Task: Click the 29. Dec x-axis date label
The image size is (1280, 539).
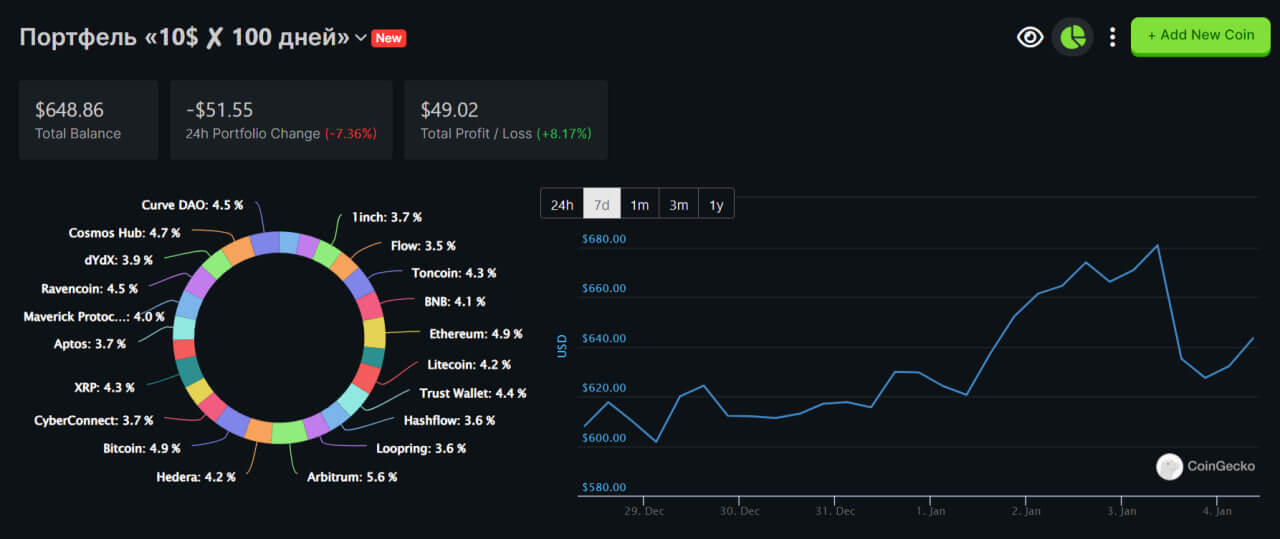Action: [644, 511]
